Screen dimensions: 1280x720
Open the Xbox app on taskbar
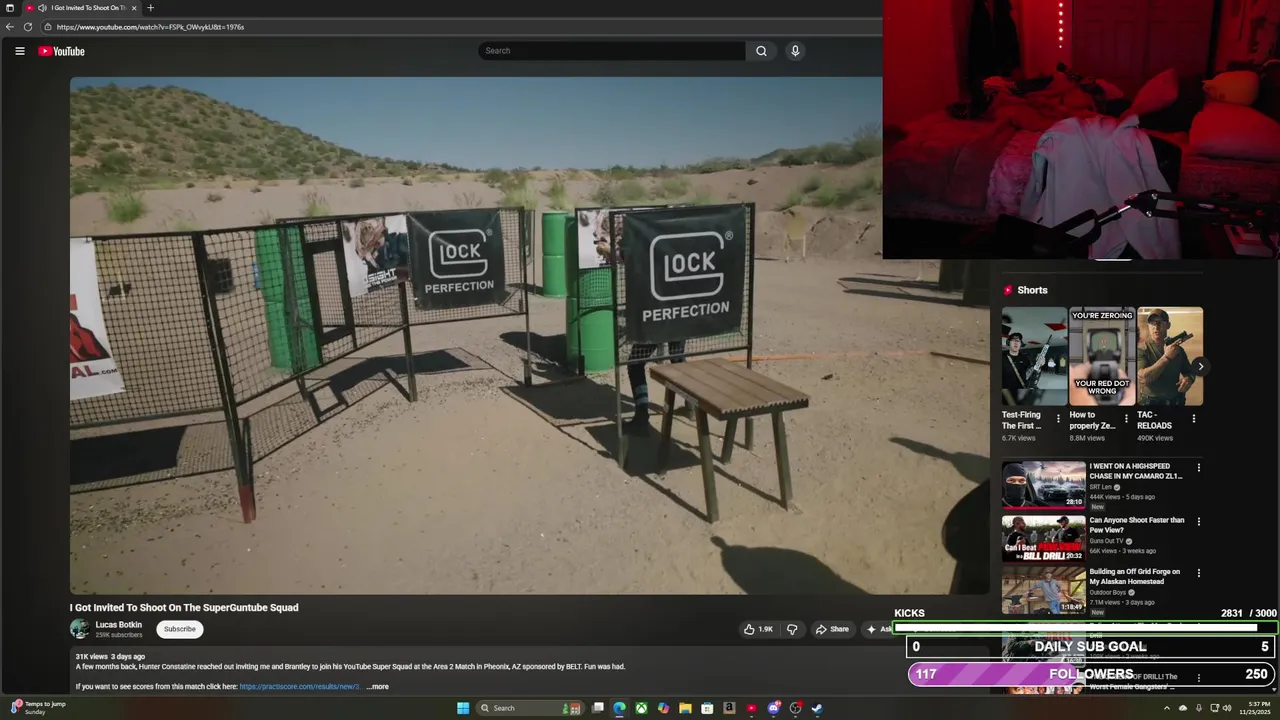click(641, 708)
